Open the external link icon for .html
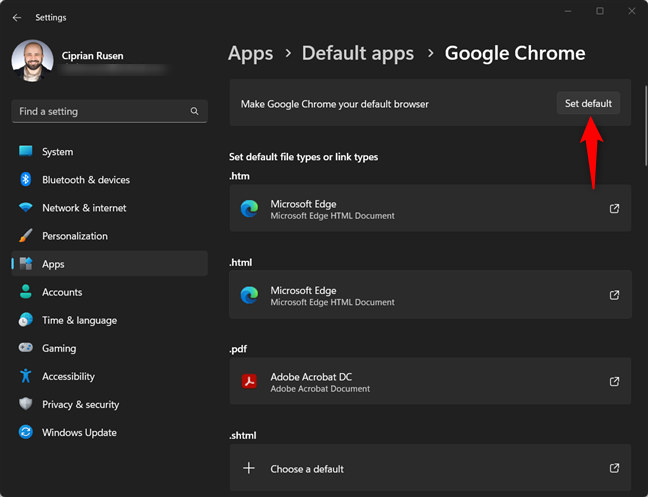The image size is (648, 497). 615,295
